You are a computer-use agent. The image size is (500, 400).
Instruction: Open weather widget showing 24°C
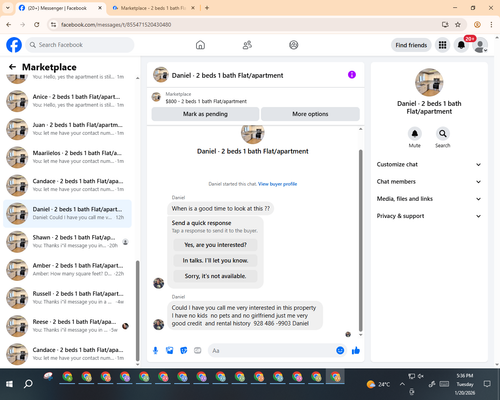378,384
